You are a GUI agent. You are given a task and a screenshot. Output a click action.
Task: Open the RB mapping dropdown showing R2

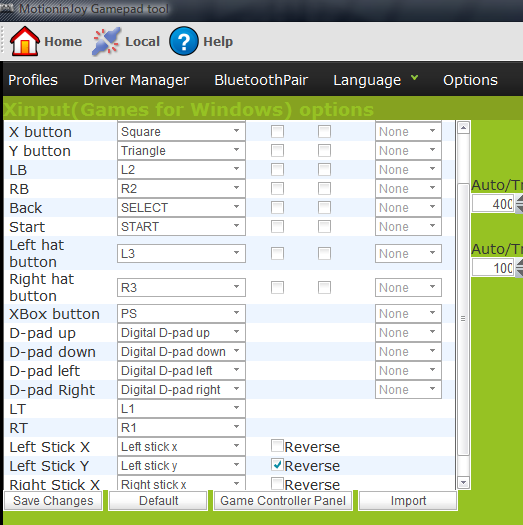pyautogui.click(x=181, y=189)
